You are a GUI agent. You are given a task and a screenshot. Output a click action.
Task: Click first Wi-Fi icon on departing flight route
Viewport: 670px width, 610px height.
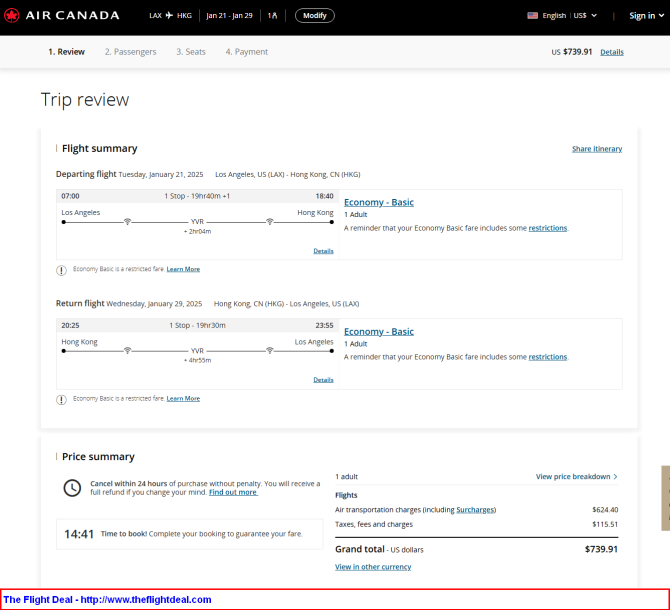point(127,221)
